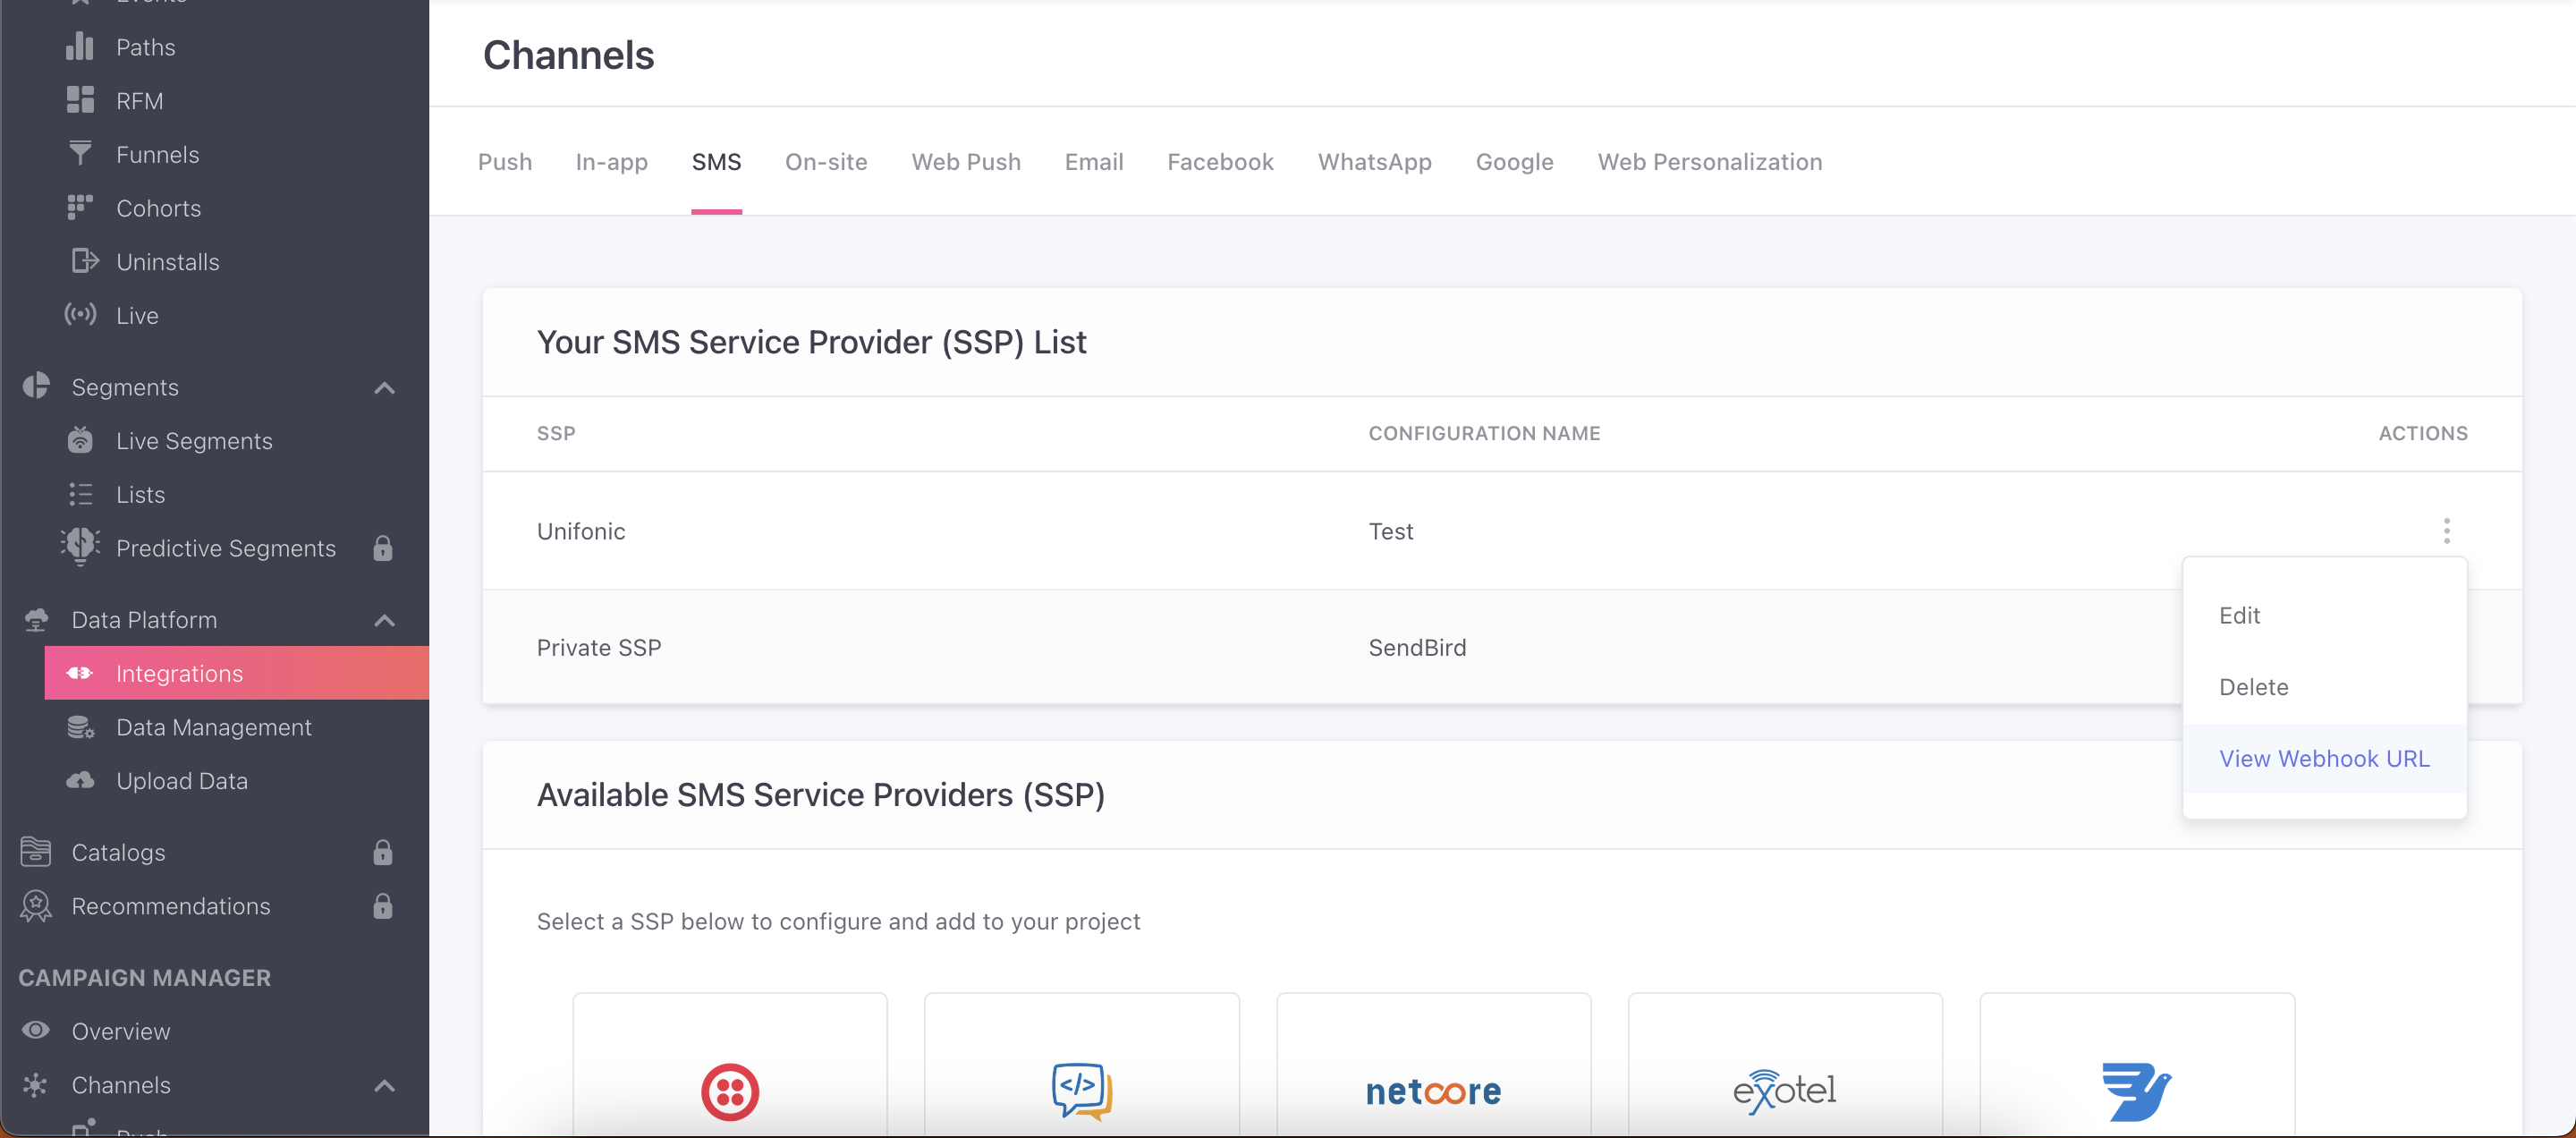The image size is (2576, 1138).
Task: Collapse the Channels sidebar section chevron
Action: (x=384, y=1085)
